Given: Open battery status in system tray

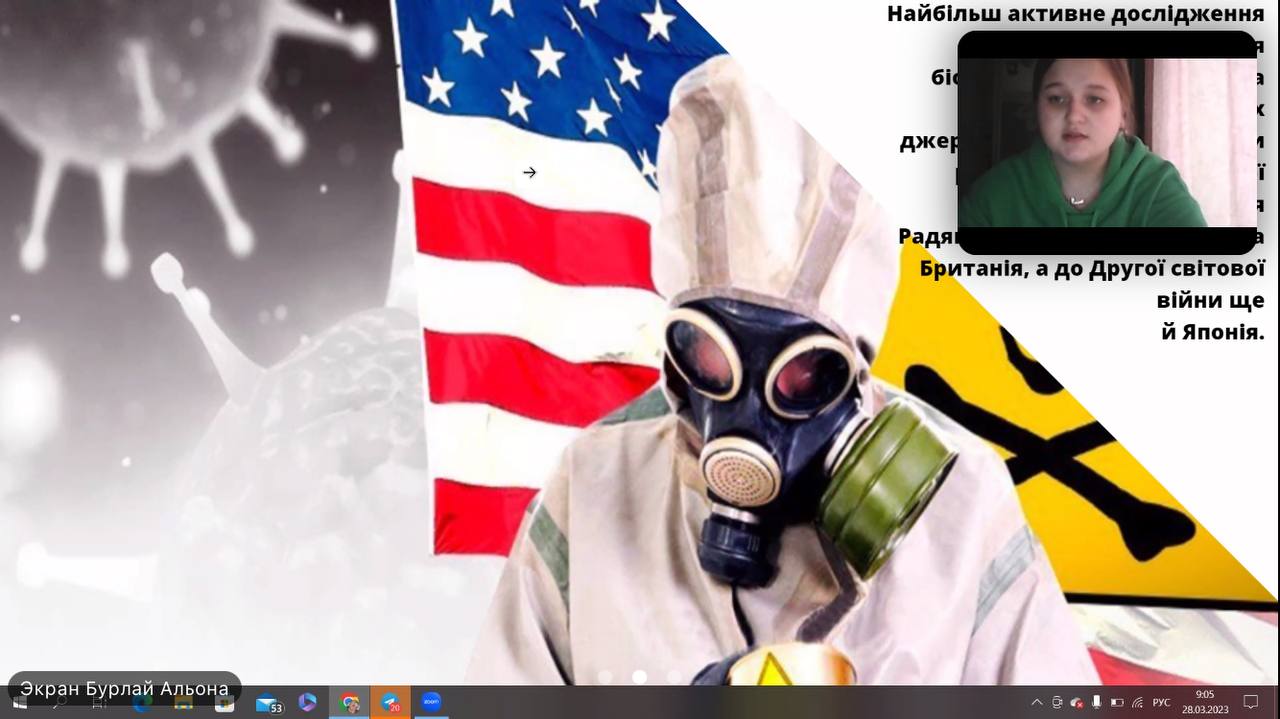Looking at the screenshot, I should click(x=1117, y=703).
